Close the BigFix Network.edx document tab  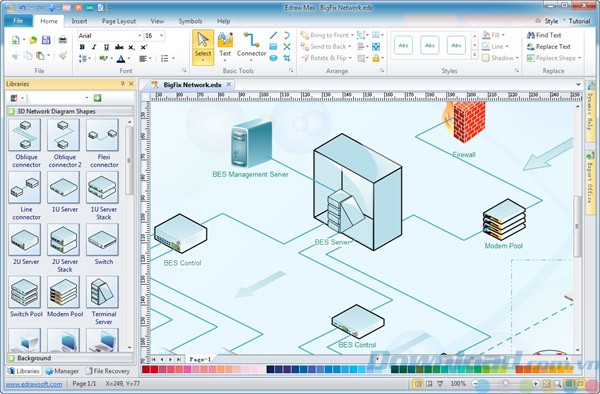(x=228, y=85)
